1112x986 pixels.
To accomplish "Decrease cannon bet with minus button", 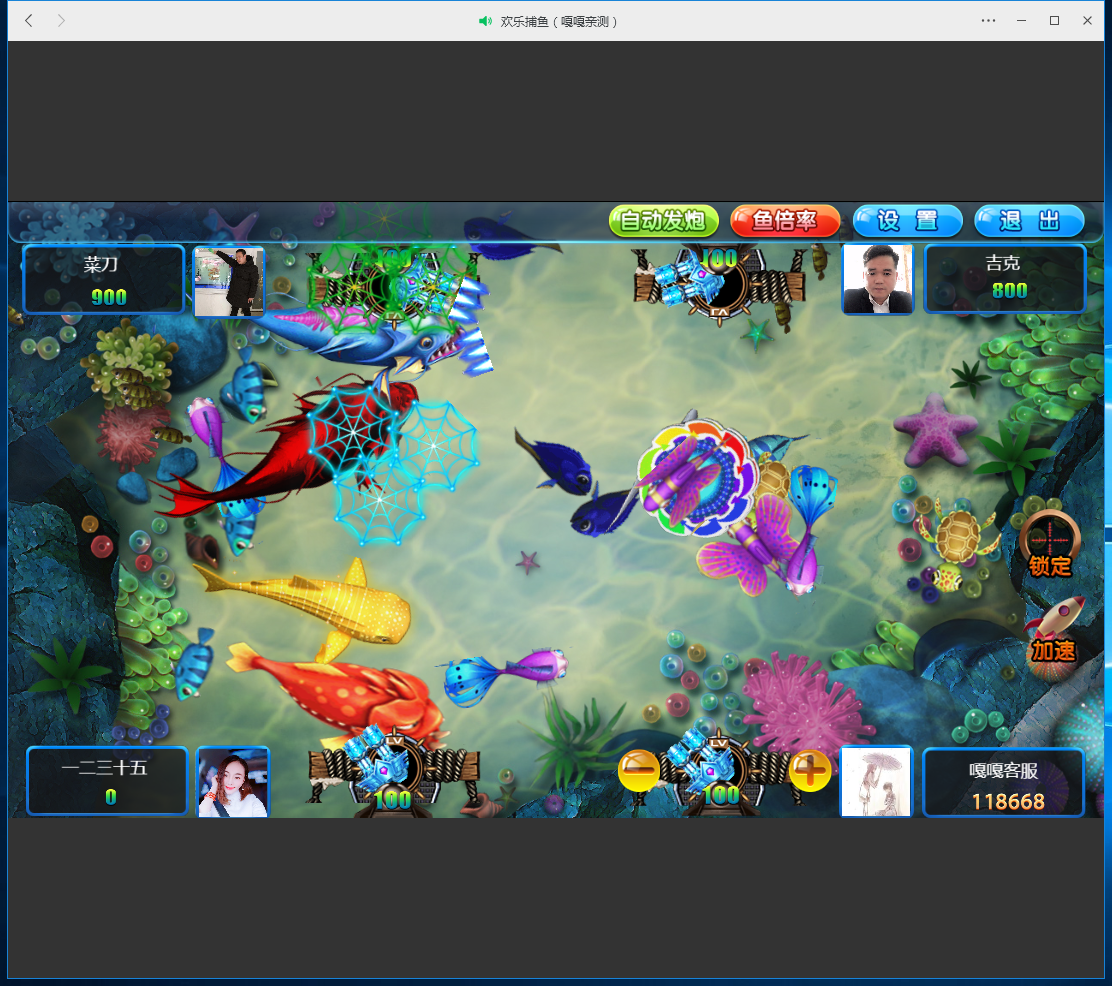I will 639,770.
